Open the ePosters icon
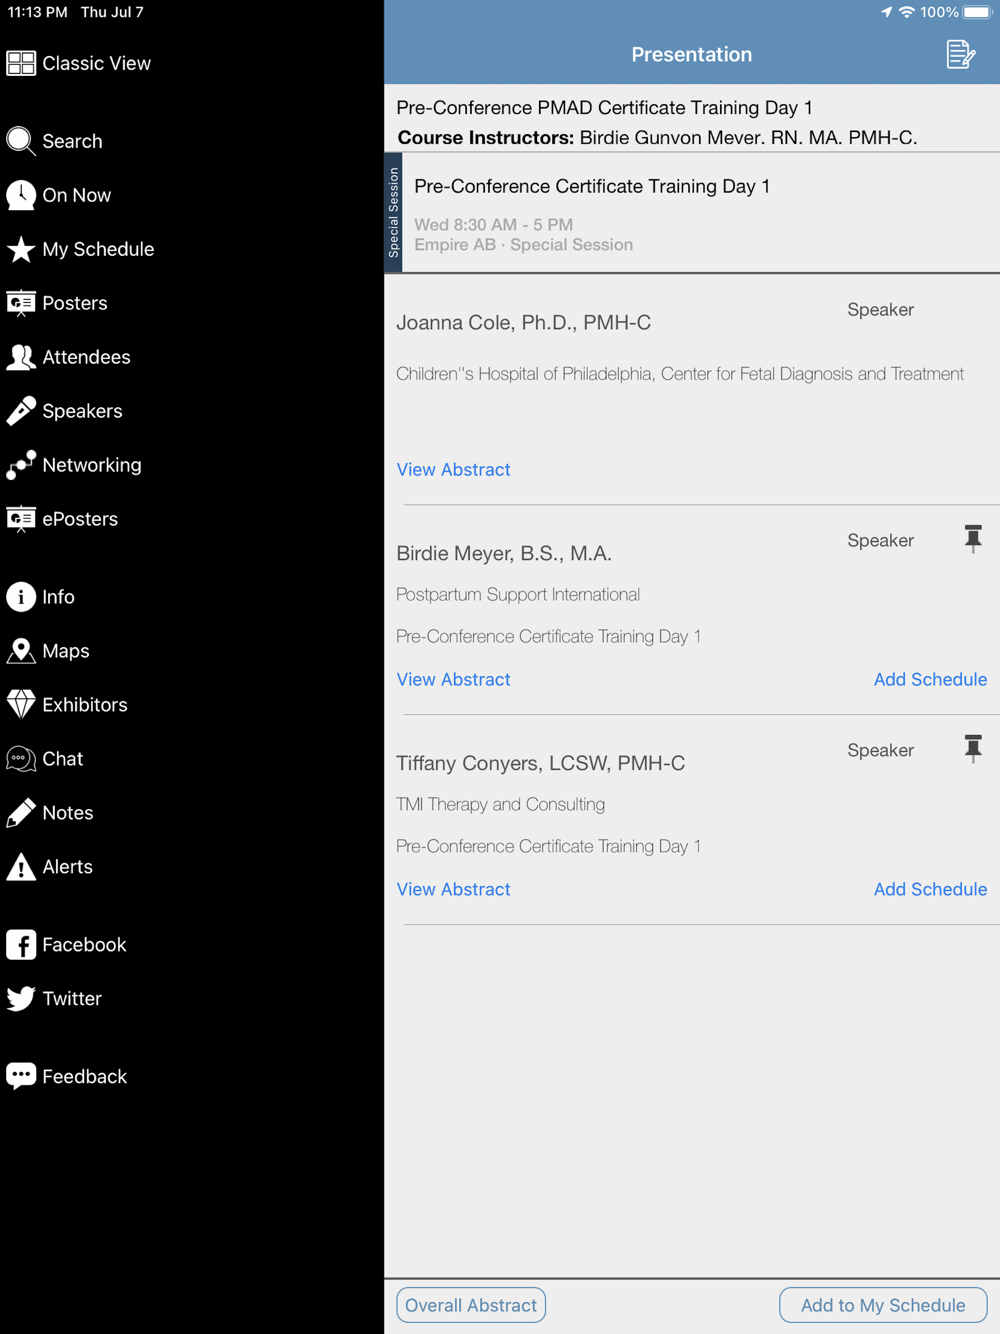 [x=21, y=519]
